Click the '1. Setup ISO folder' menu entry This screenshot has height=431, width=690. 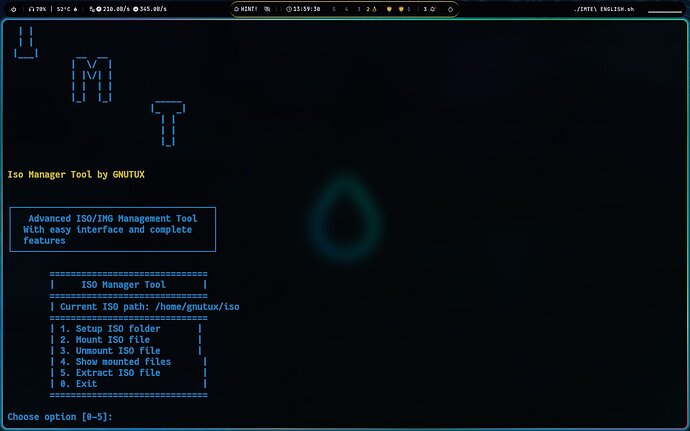coord(110,329)
